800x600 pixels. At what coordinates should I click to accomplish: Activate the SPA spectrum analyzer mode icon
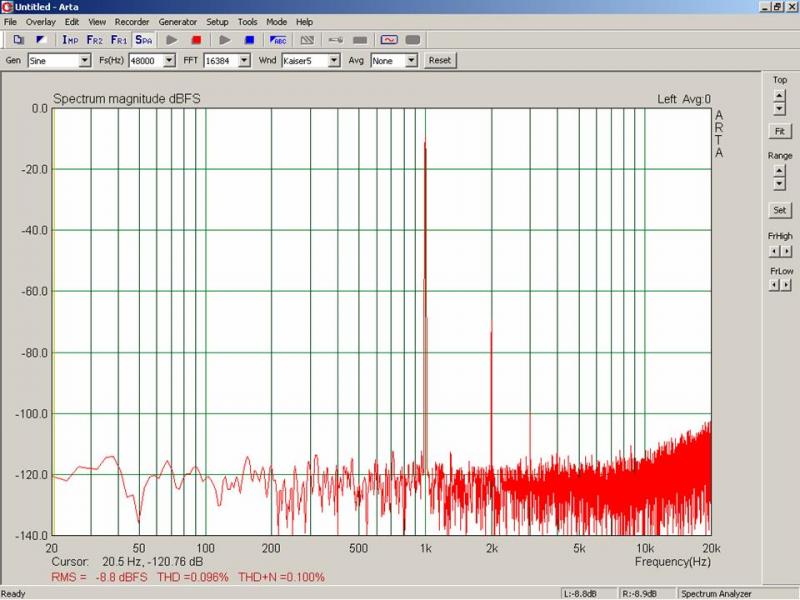click(144, 40)
